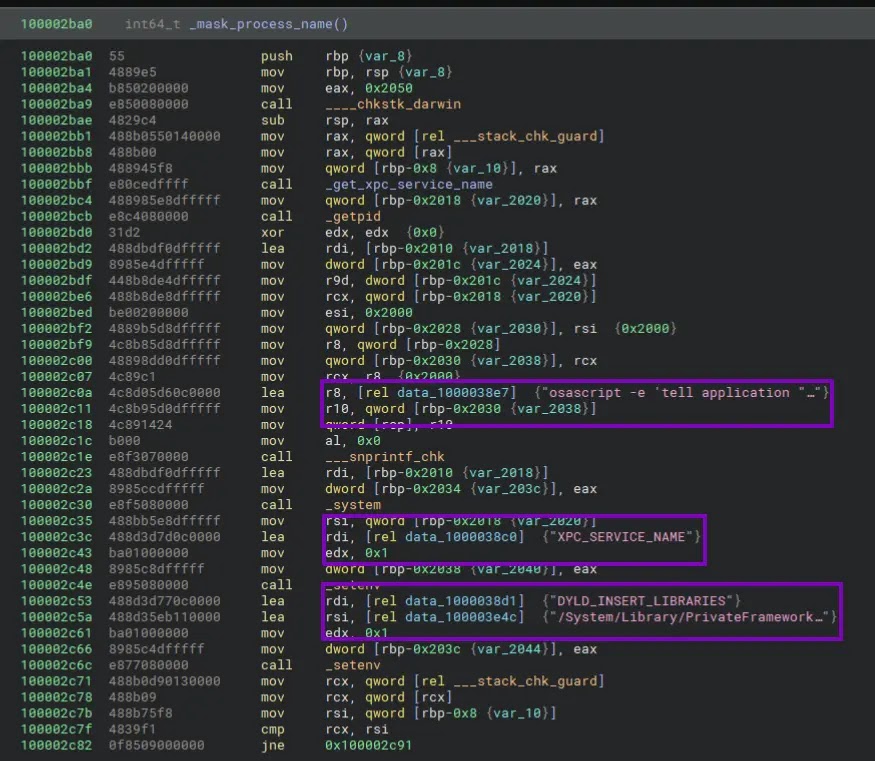Click rsp, rax operands on sub line
The width and height of the screenshot is (875, 761).
tap(357, 121)
